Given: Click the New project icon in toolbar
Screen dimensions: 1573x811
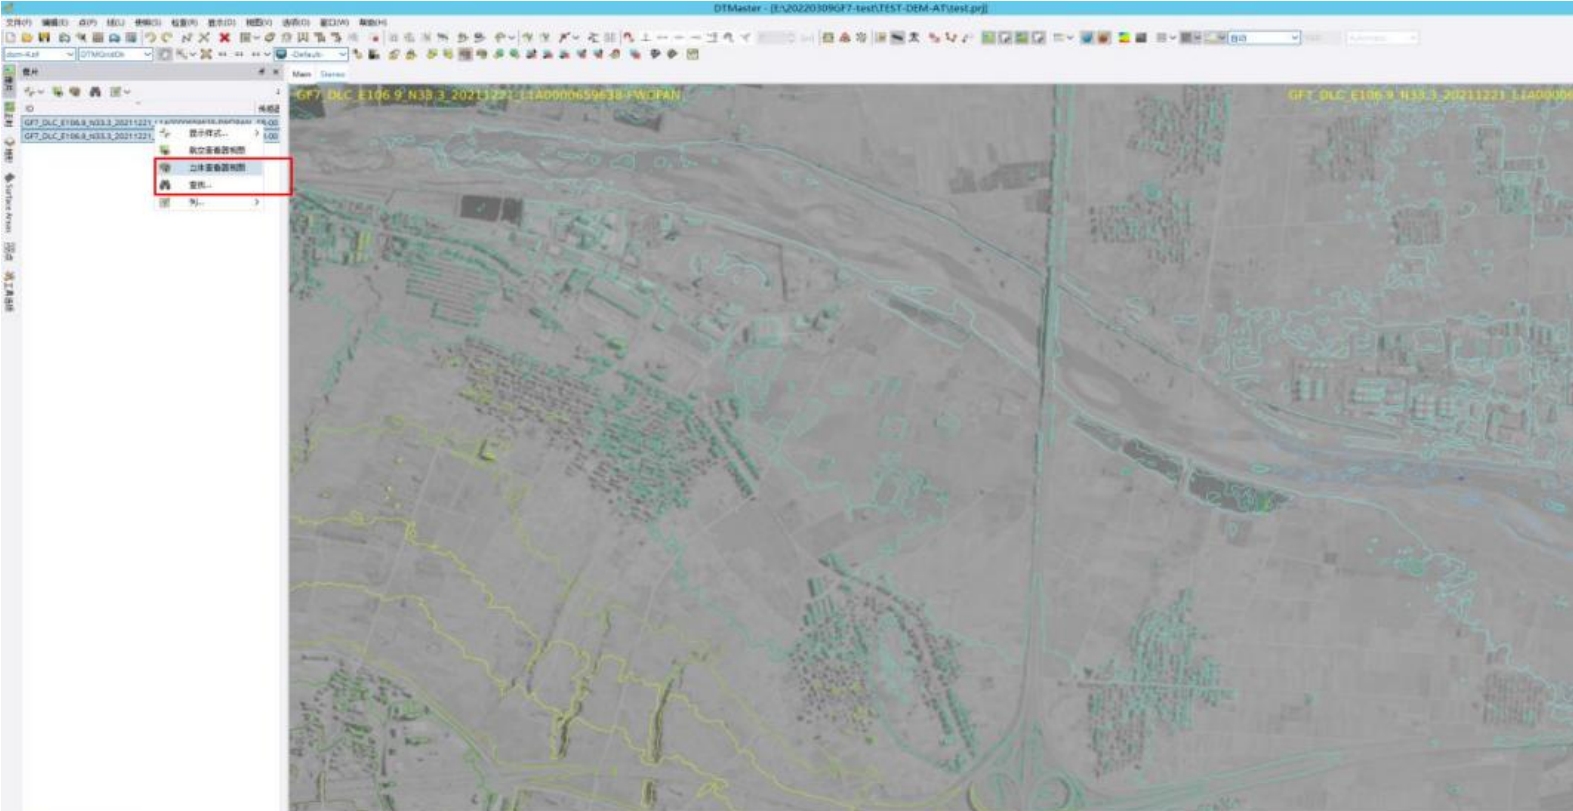Looking at the screenshot, I should [x=10, y=38].
